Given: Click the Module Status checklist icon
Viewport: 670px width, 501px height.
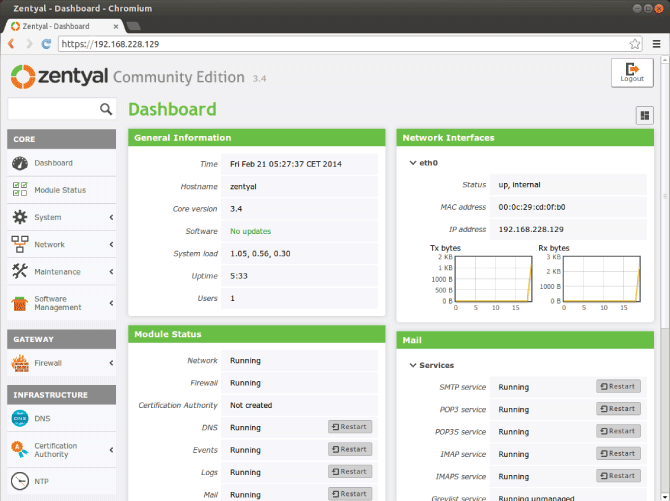Looking at the screenshot, I should [x=20, y=189].
